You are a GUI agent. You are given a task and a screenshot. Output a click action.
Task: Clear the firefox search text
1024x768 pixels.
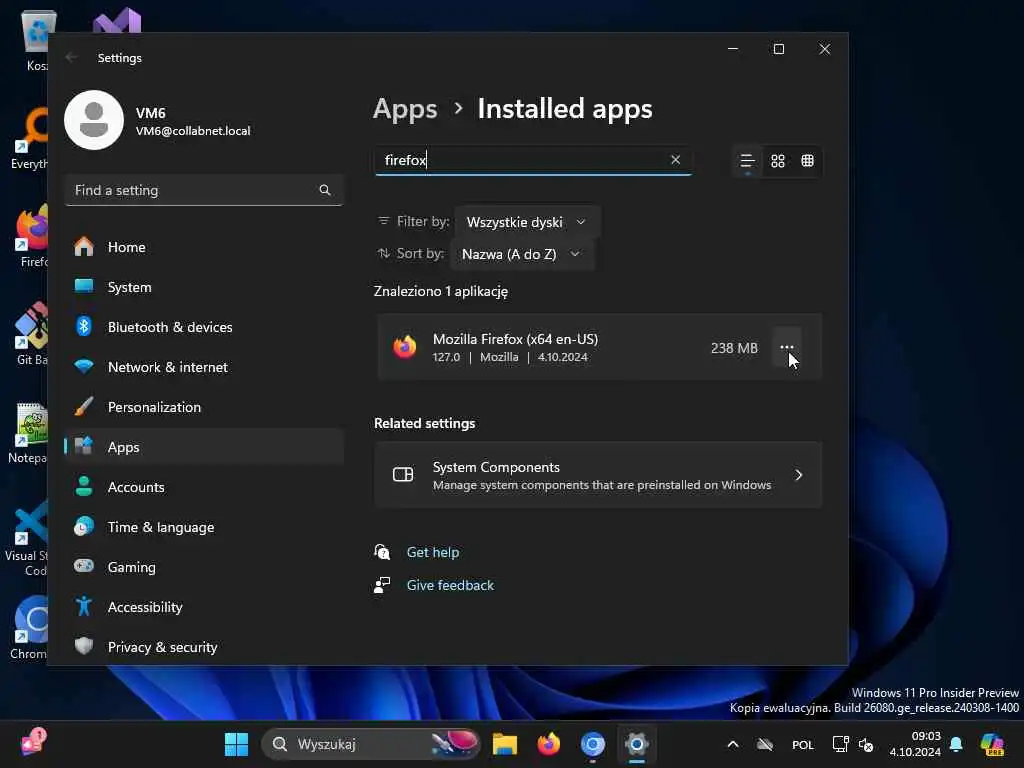tap(675, 160)
